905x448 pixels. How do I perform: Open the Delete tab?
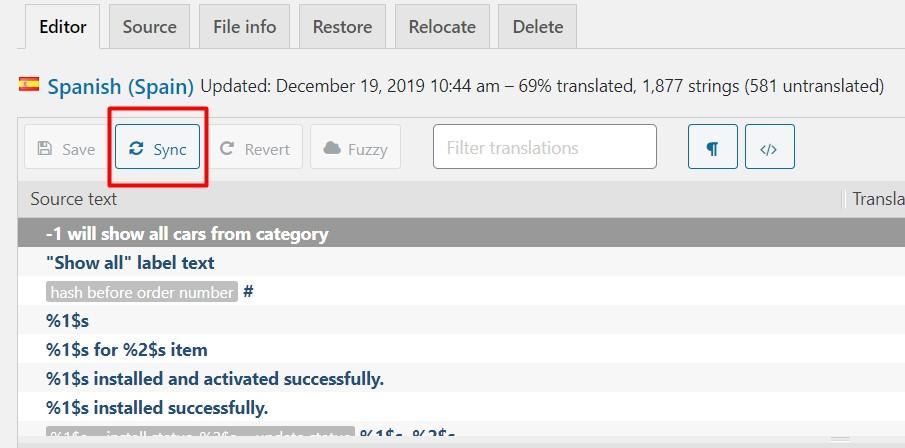pos(538,27)
